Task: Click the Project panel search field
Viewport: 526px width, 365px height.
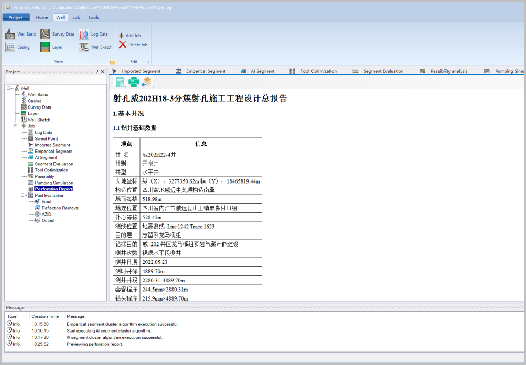Action: pos(25,79)
